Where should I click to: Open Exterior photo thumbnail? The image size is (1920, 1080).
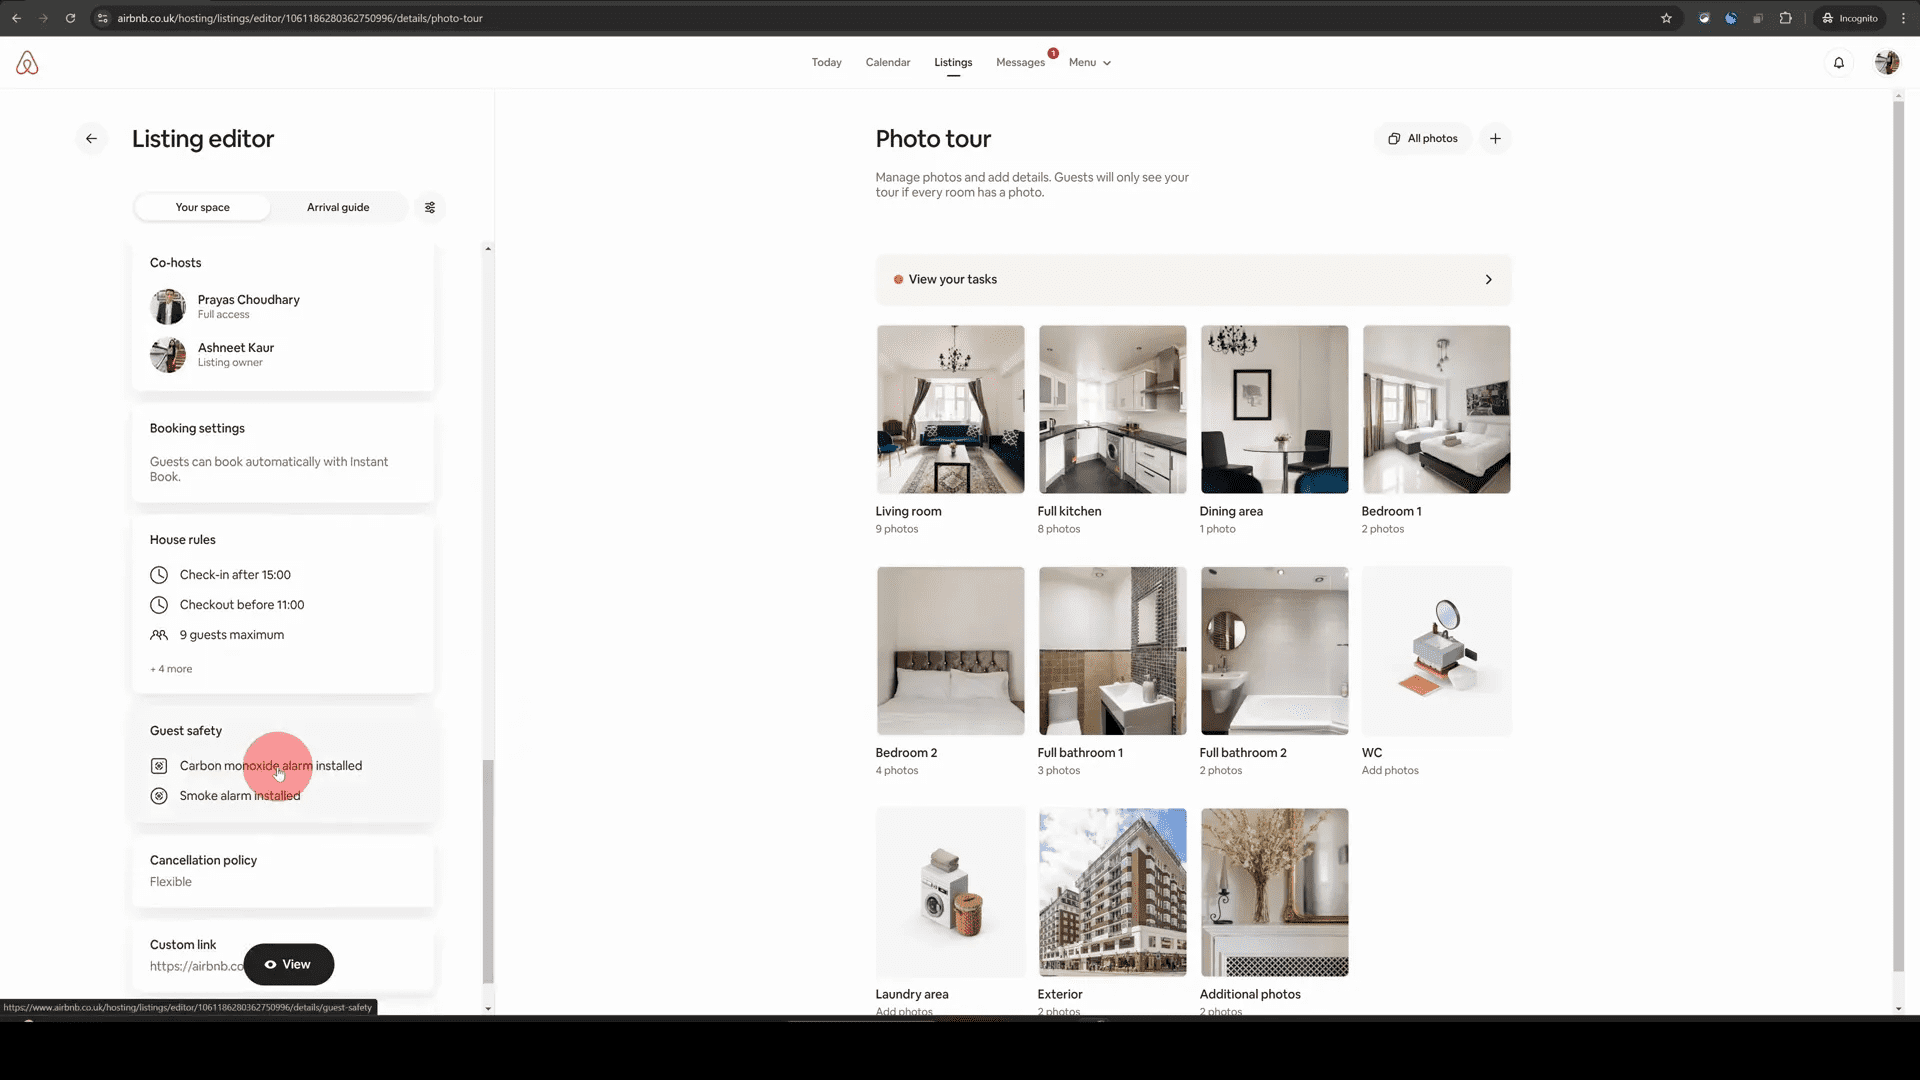(1112, 892)
